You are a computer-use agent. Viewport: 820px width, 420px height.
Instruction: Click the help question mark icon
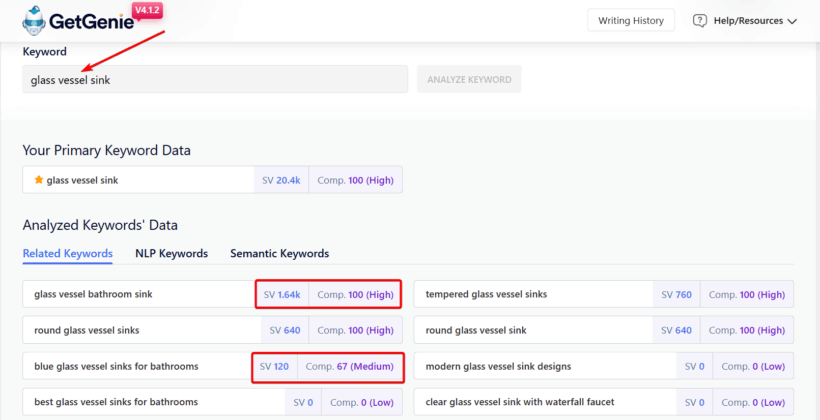[699, 20]
